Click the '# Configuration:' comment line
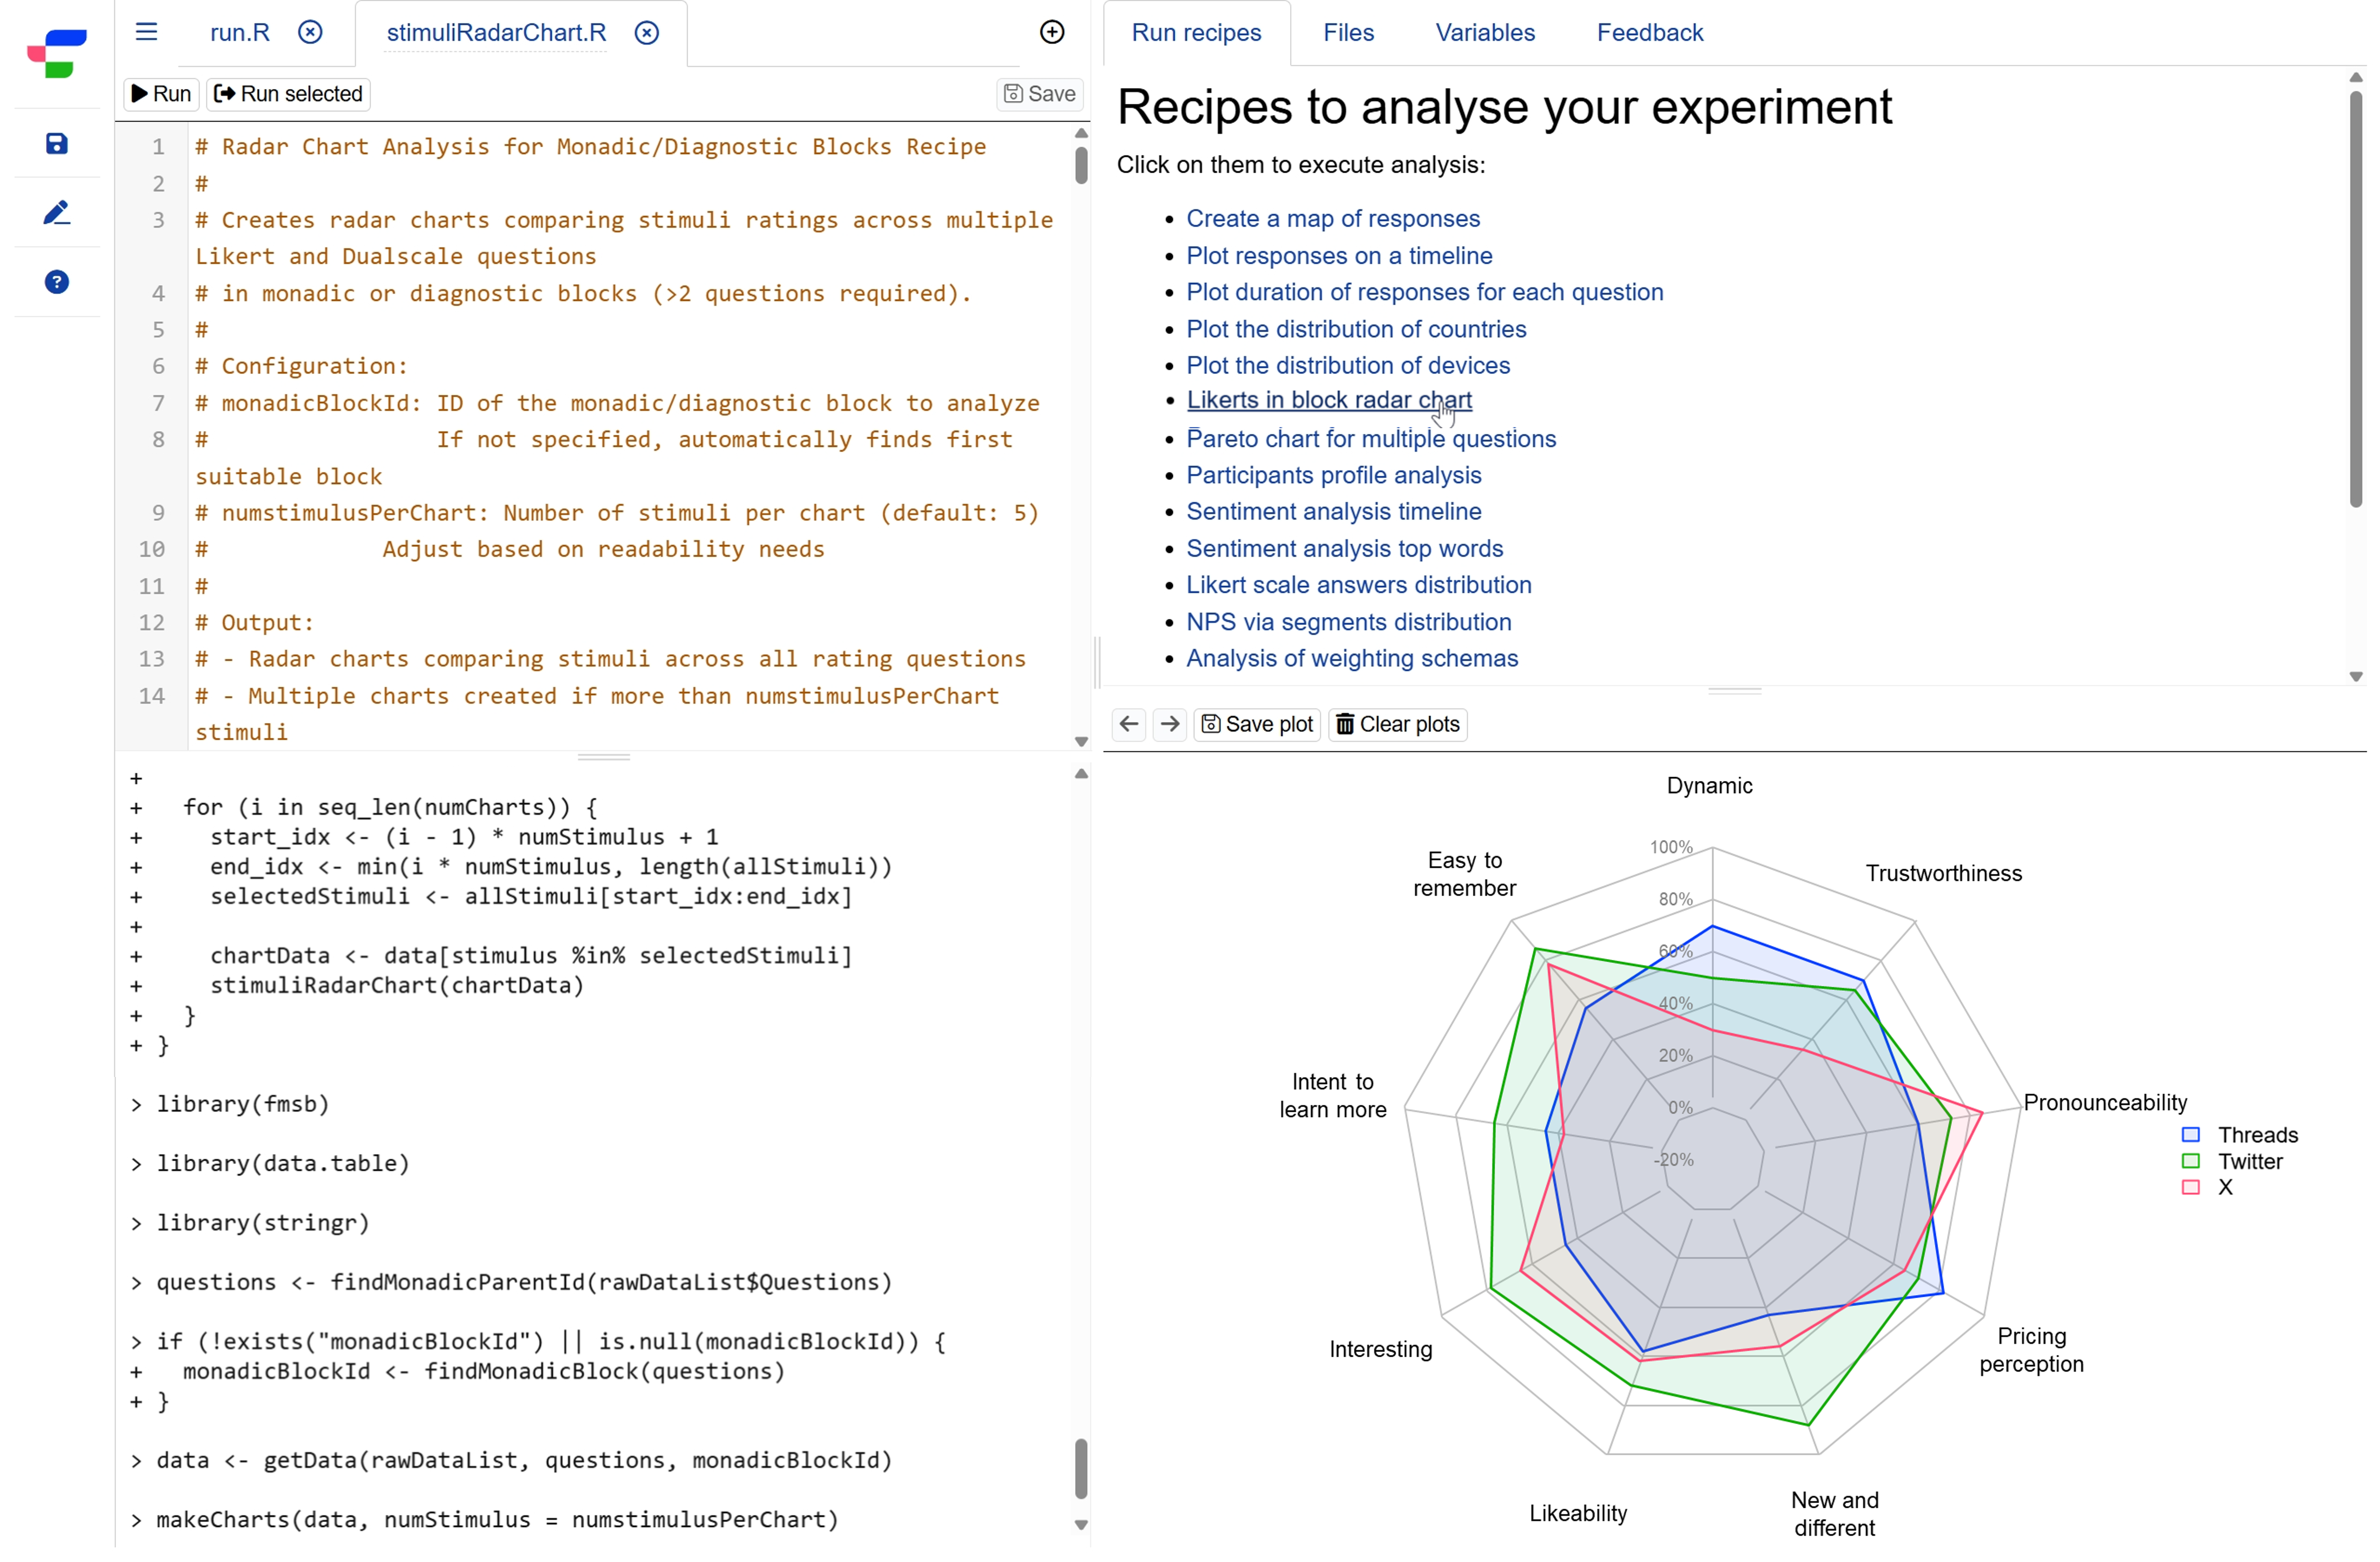 click(302, 367)
